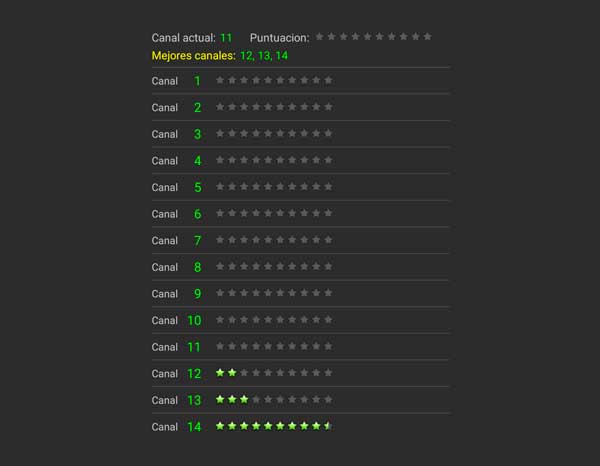Image resolution: width=600 pixels, height=466 pixels.
Task: Click the last gray star of channel 6
Action: click(328, 213)
